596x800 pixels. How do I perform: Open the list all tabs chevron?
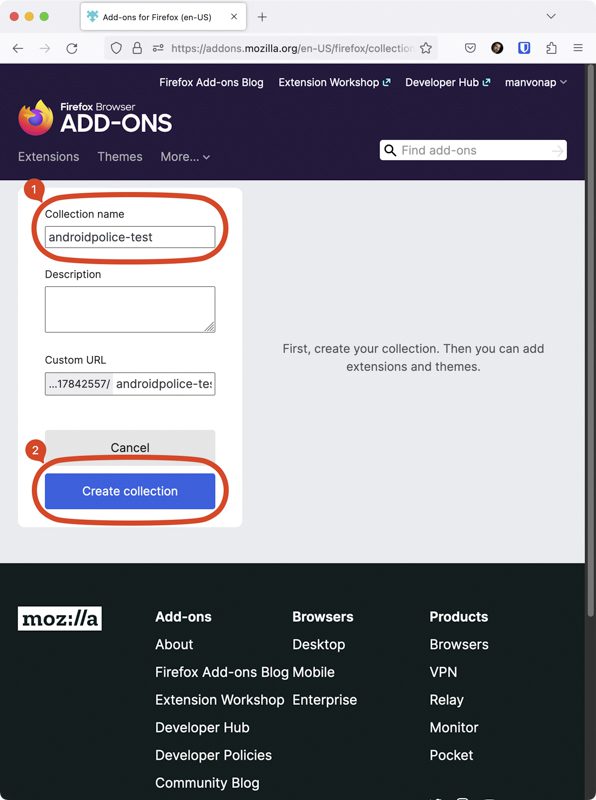click(551, 16)
